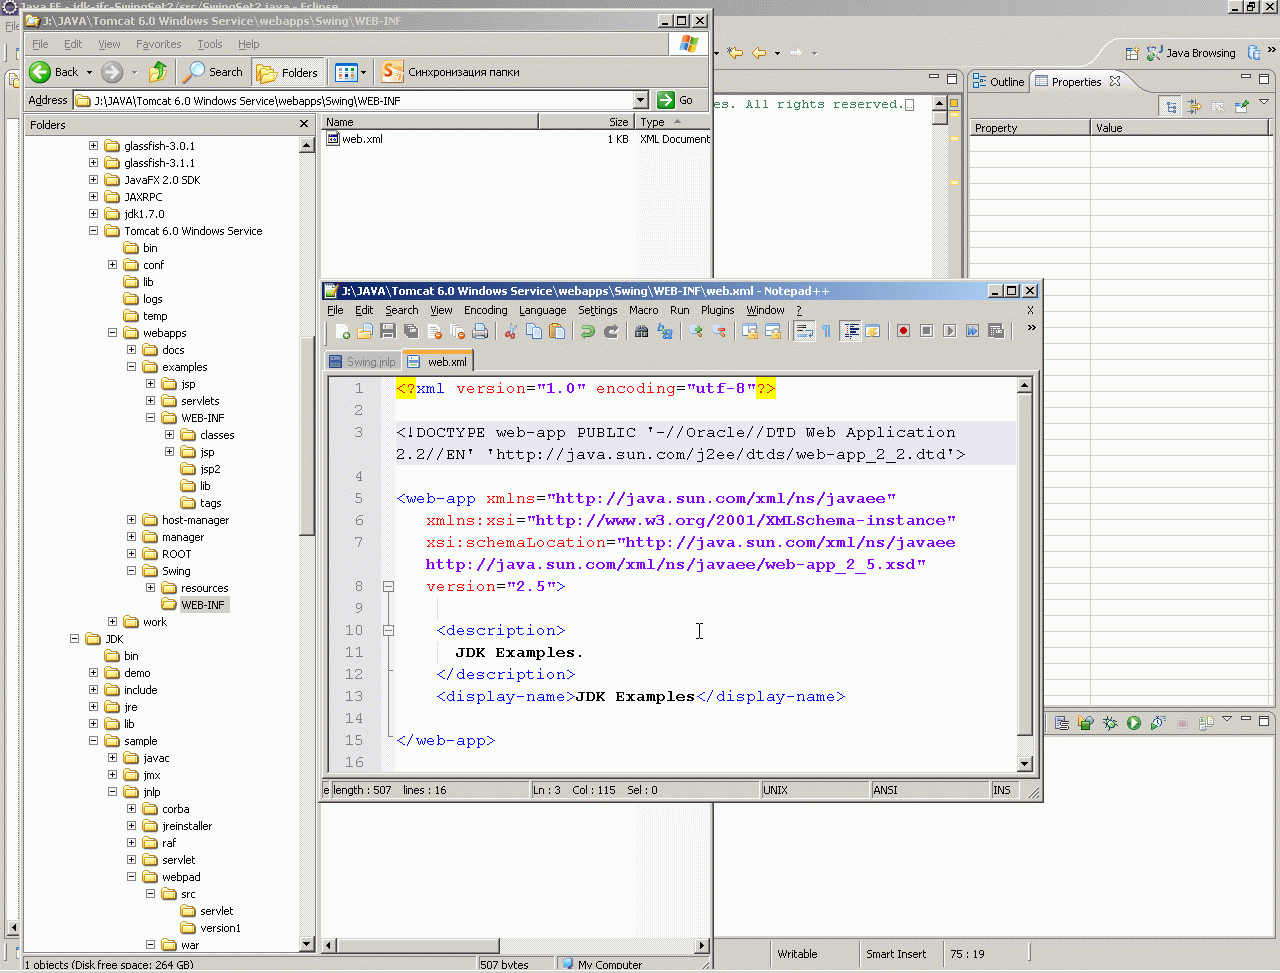Open the Language menu in Notepad++
The image size is (1280, 973).
(542, 310)
